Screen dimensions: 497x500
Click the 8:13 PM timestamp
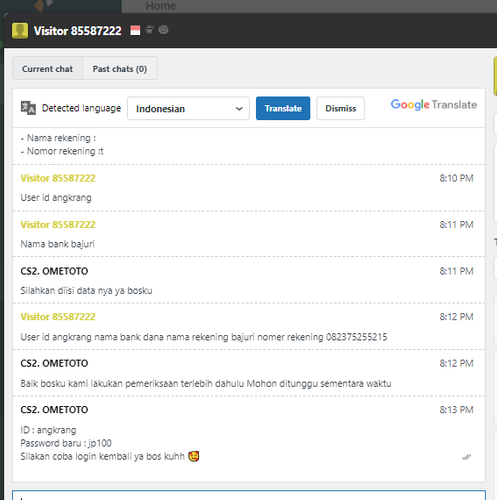[456, 410]
